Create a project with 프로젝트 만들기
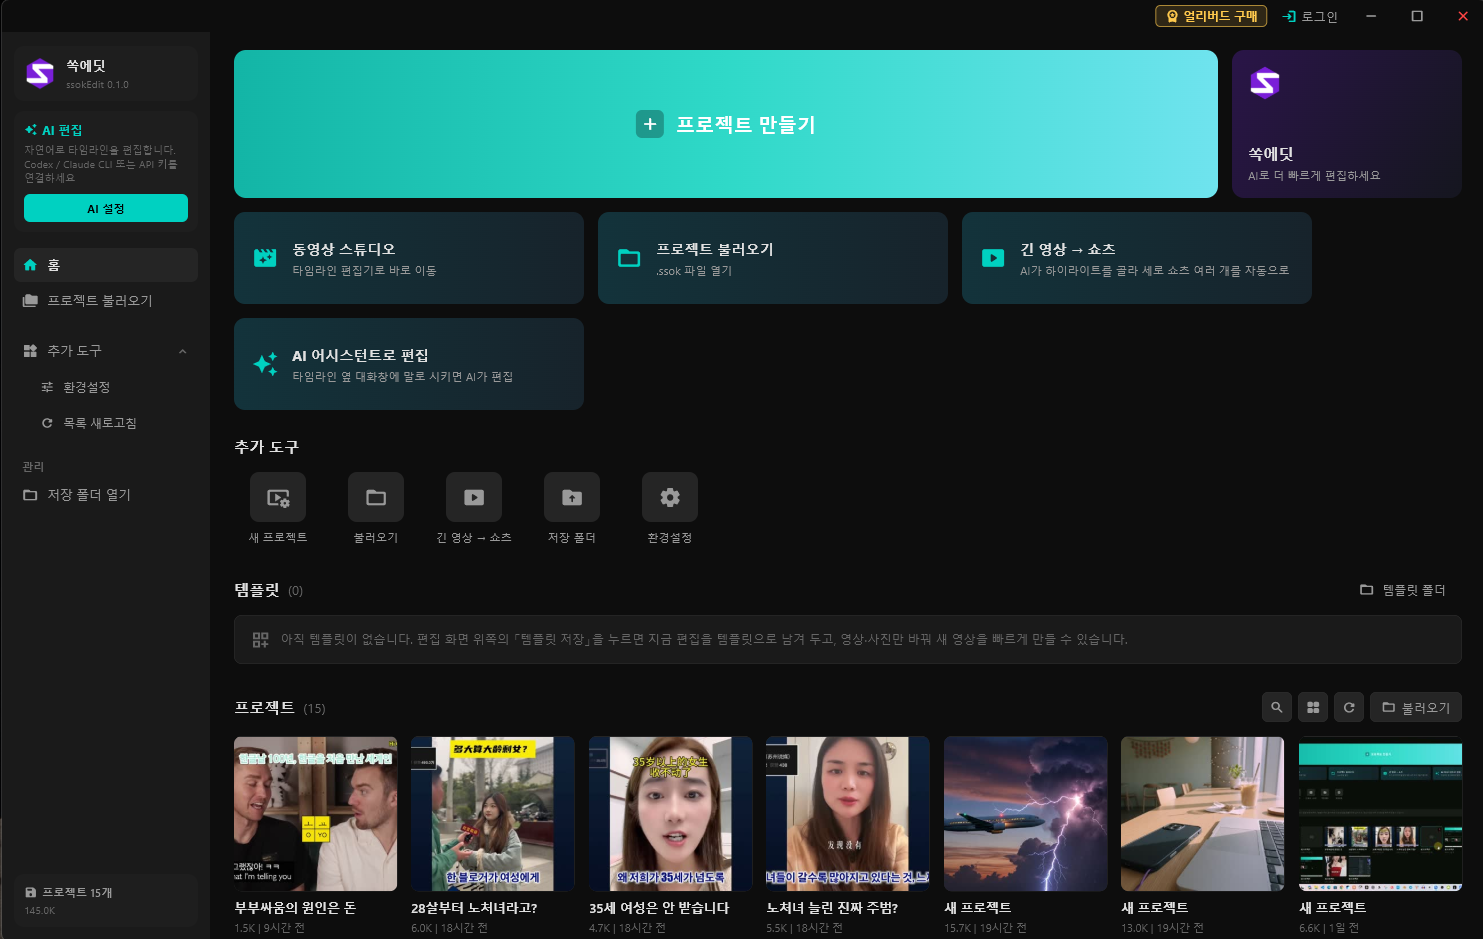The height and width of the screenshot is (939, 1483). pyautogui.click(x=726, y=124)
